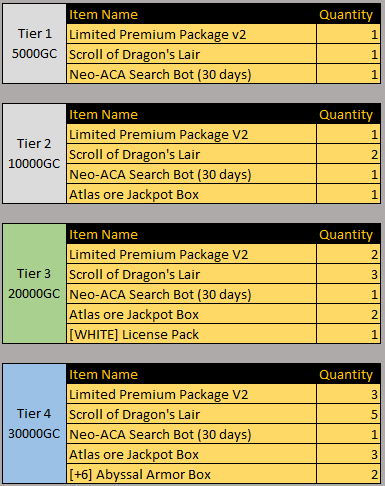Select the Tier 1 5000GC cell
This screenshot has width=385, height=486.
tap(34, 44)
